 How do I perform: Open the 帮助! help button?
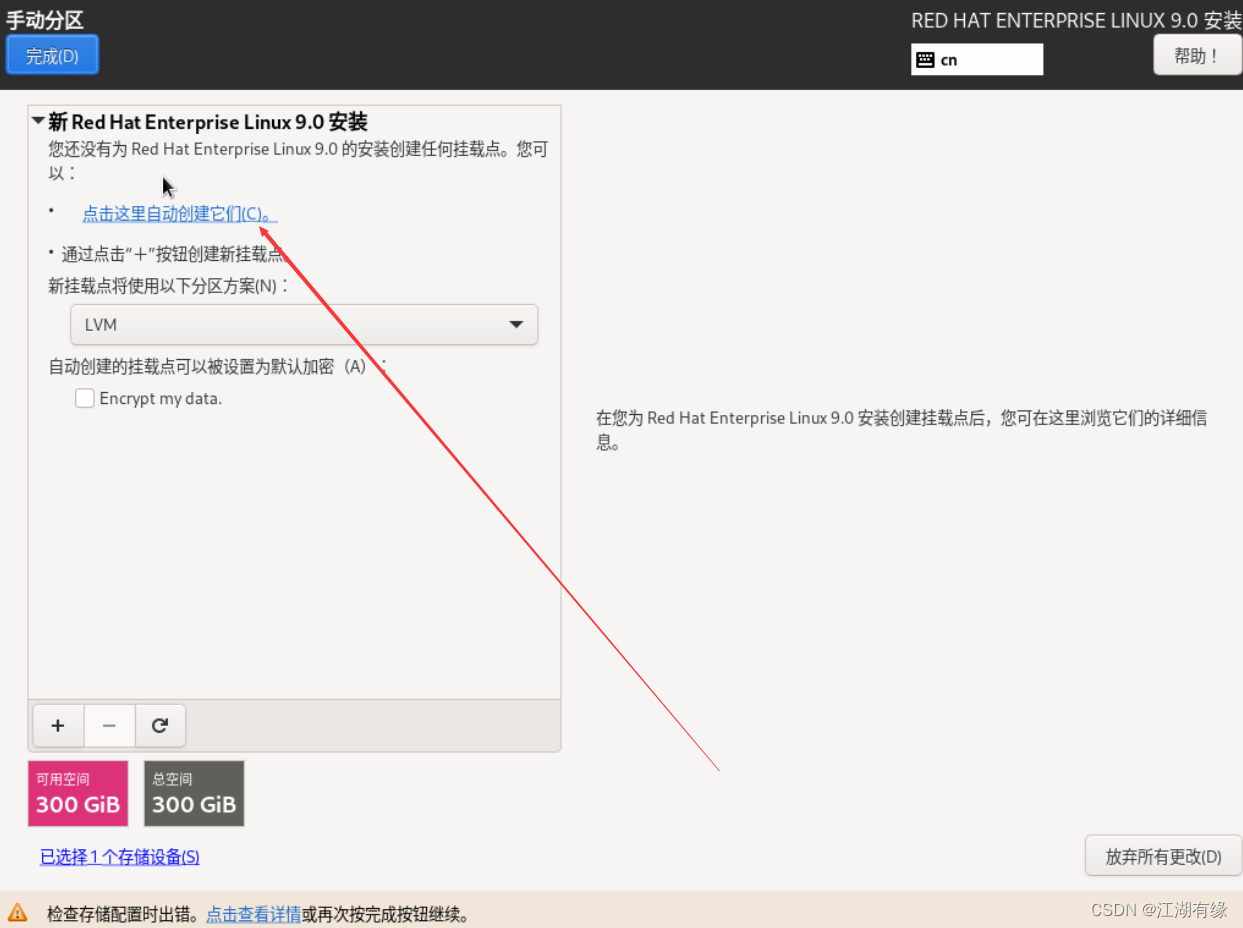[1197, 56]
